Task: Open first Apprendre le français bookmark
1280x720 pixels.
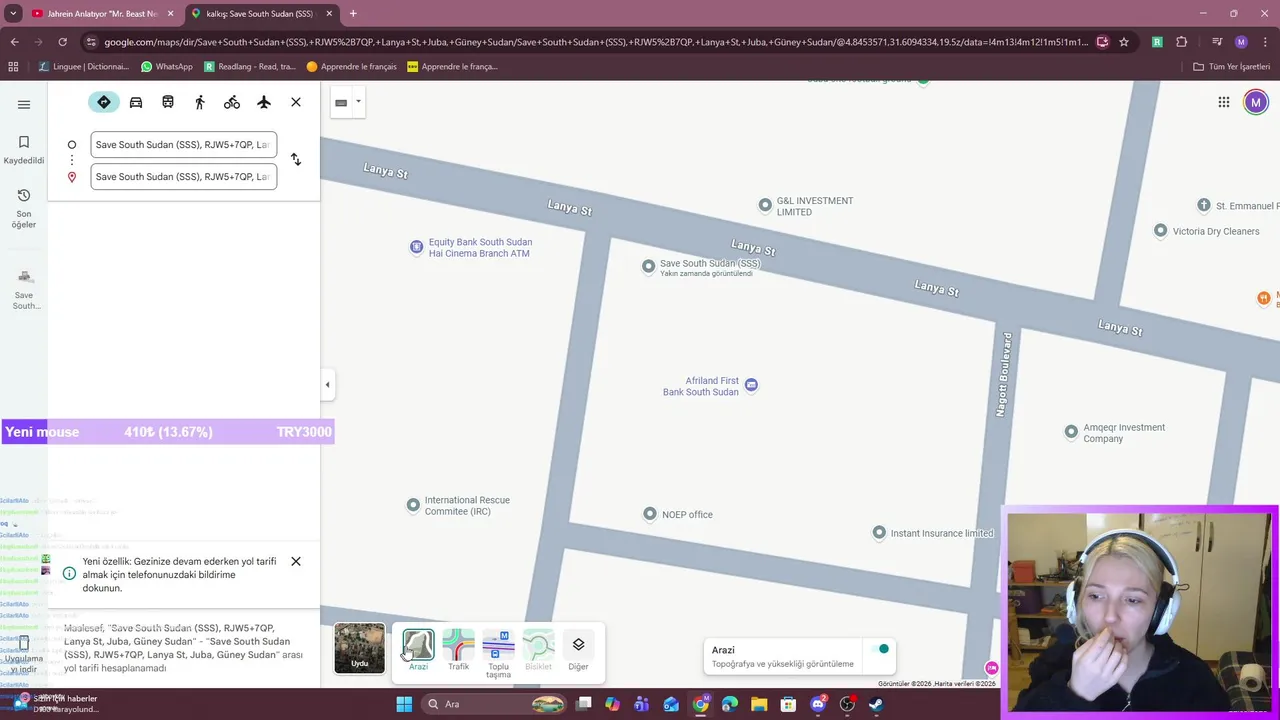Action: click(x=353, y=67)
